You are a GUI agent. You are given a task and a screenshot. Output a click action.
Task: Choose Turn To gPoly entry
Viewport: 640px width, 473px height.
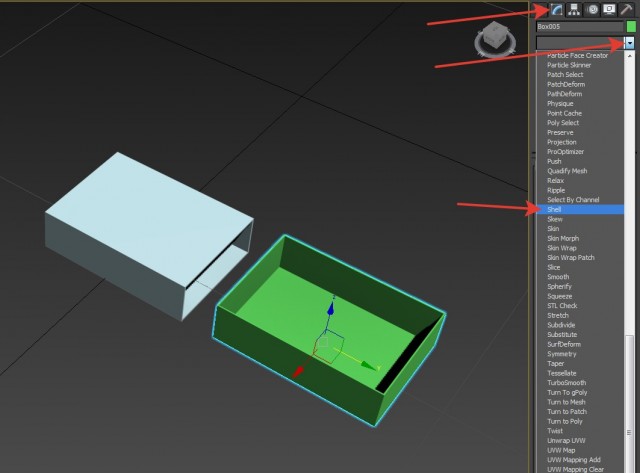coord(567,393)
